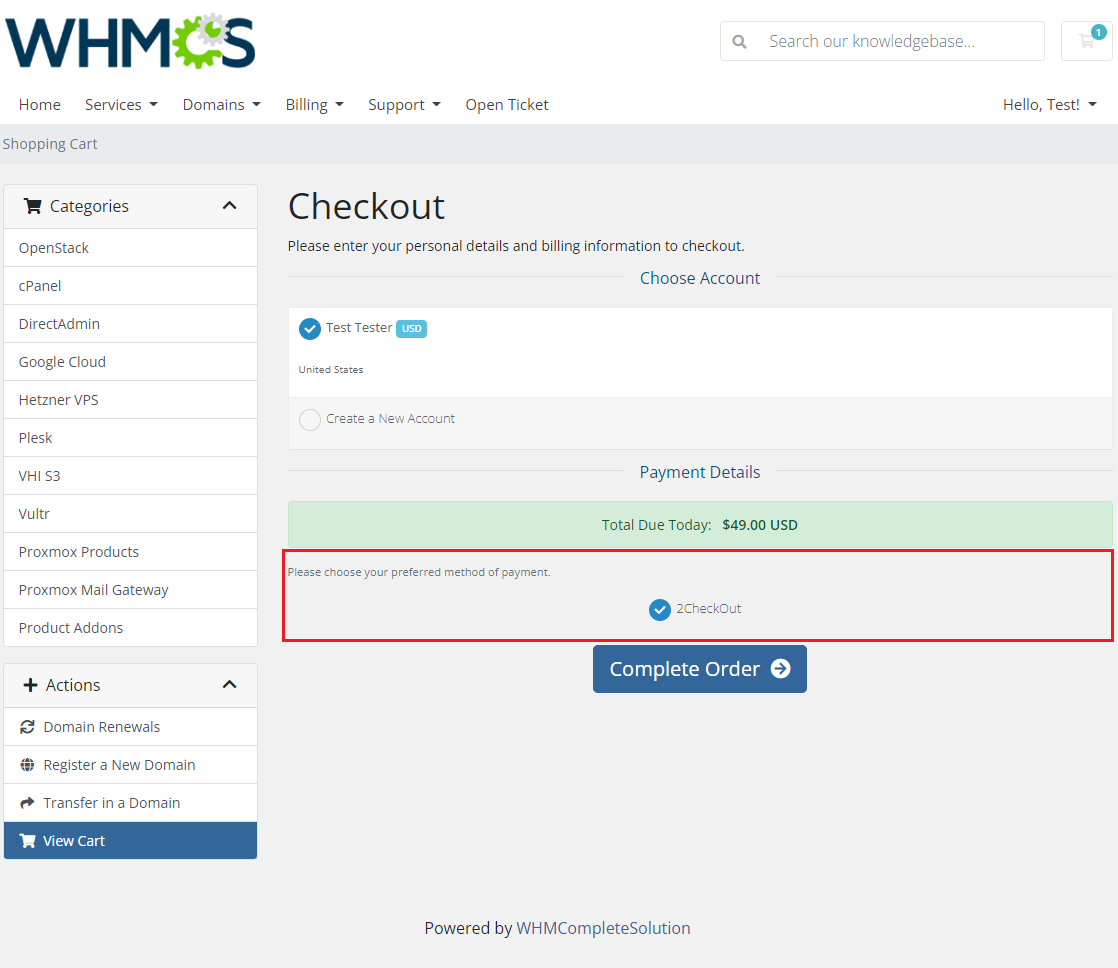1118x968 pixels.
Task: Select the Plesk category
Action: click(130, 438)
